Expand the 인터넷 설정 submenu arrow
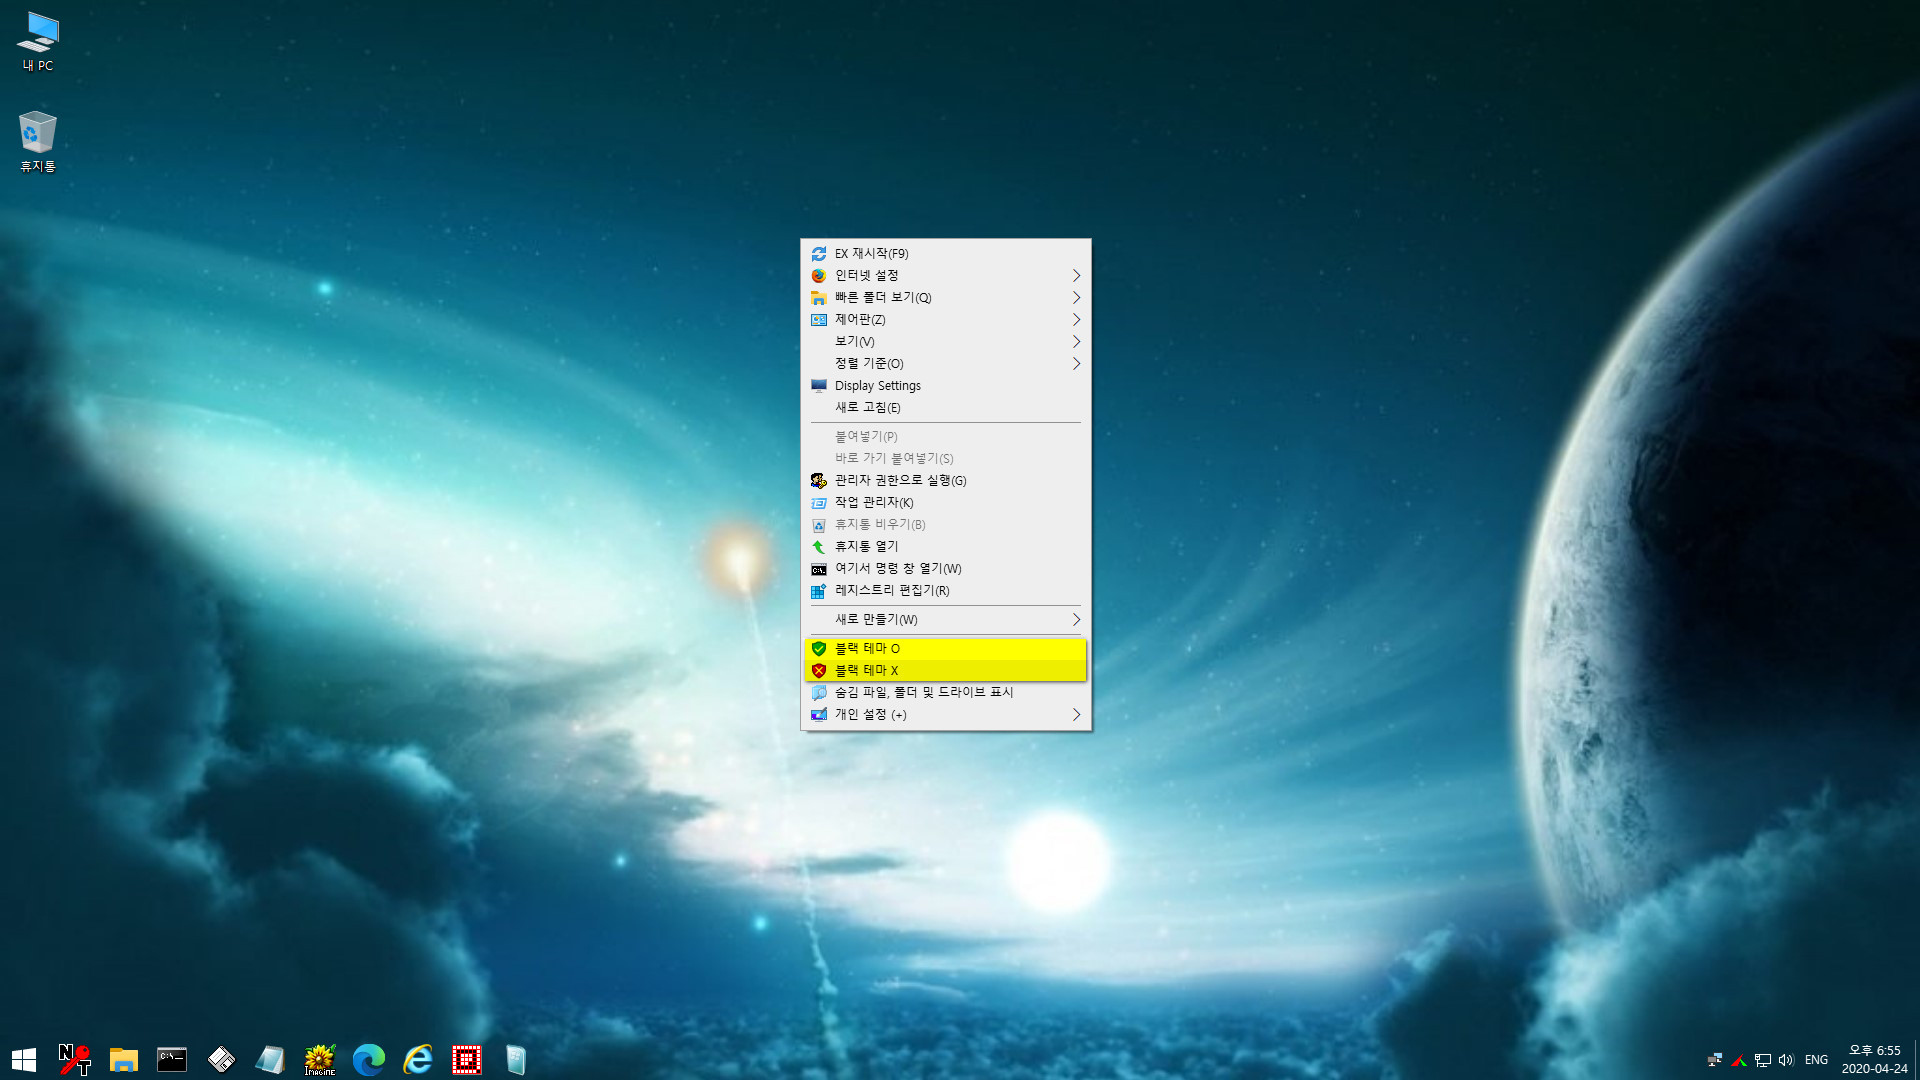This screenshot has width=1920, height=1080. click(x=1076, y=276)
